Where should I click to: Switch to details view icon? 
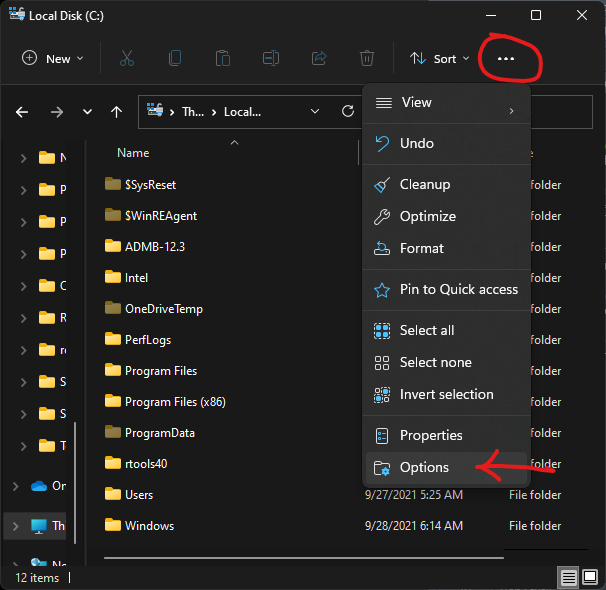568,578
